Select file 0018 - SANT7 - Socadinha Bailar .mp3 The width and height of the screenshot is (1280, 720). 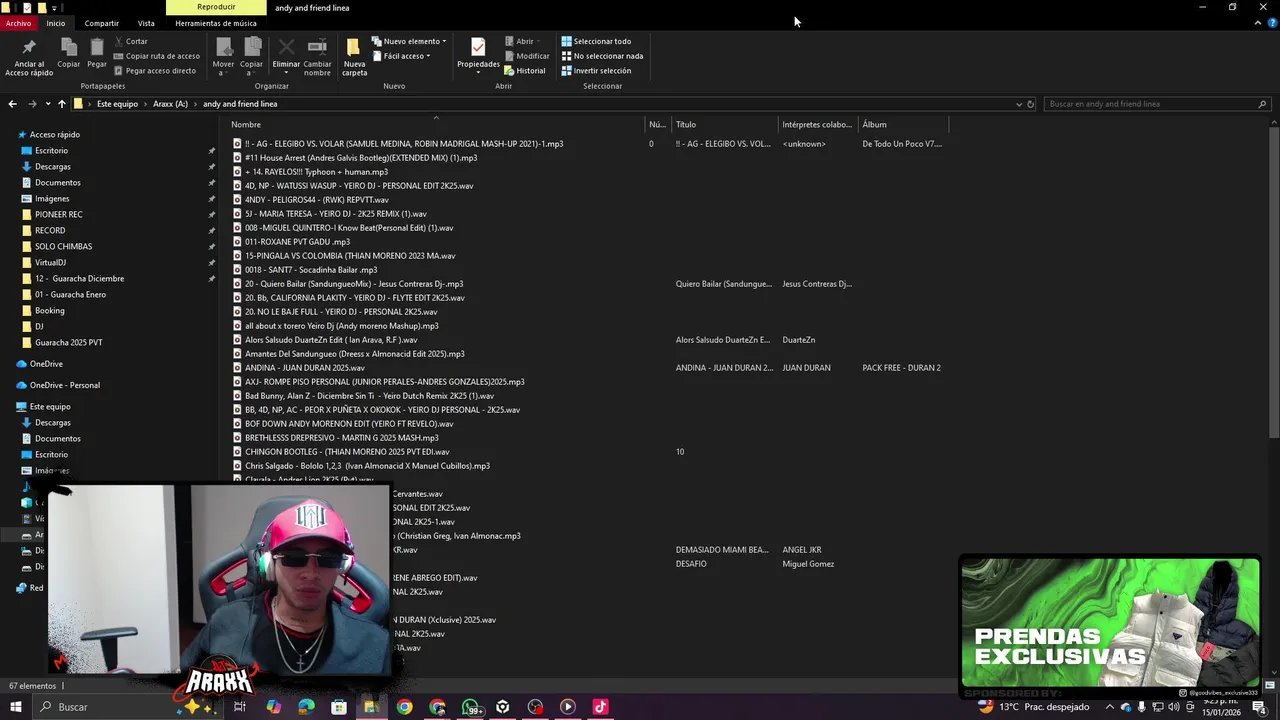(x=311, y=270)
